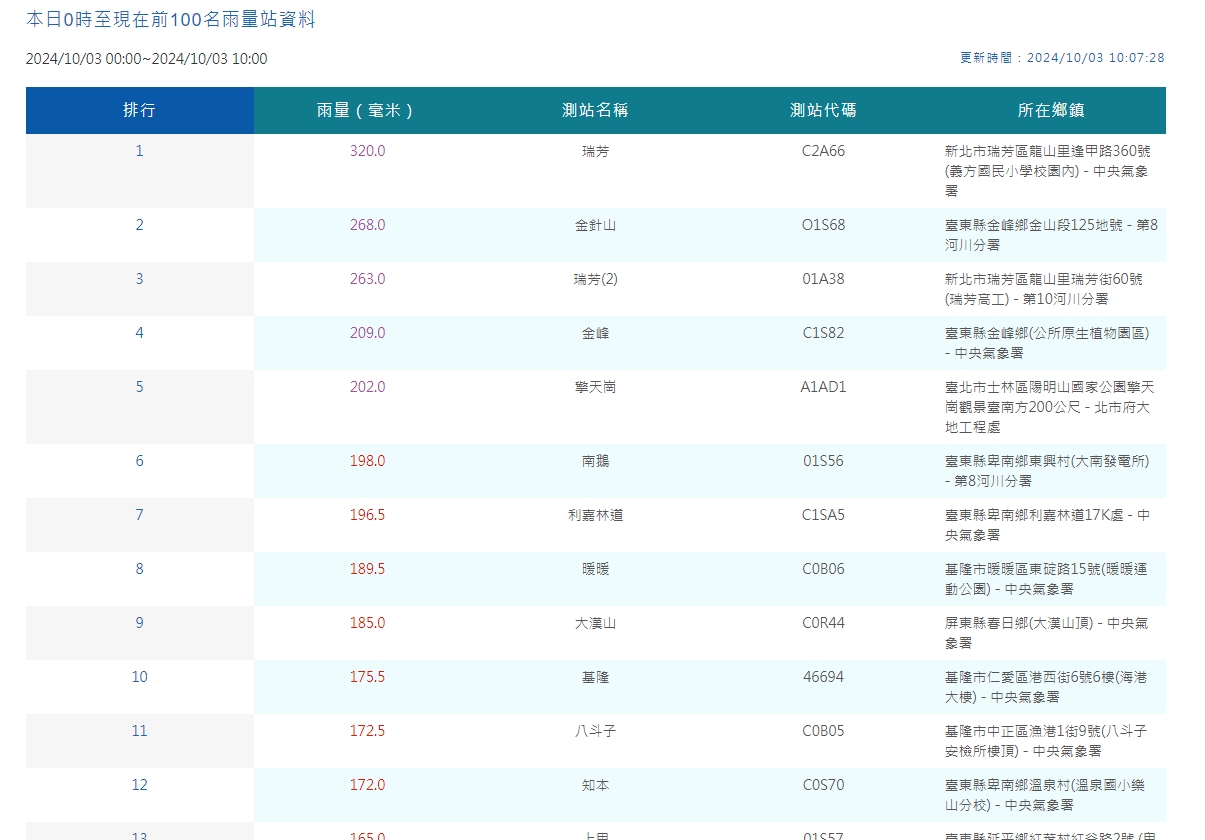This screenshot has height=840, width=1205.
Task: Click rank number 12
Action: point(139,785)
